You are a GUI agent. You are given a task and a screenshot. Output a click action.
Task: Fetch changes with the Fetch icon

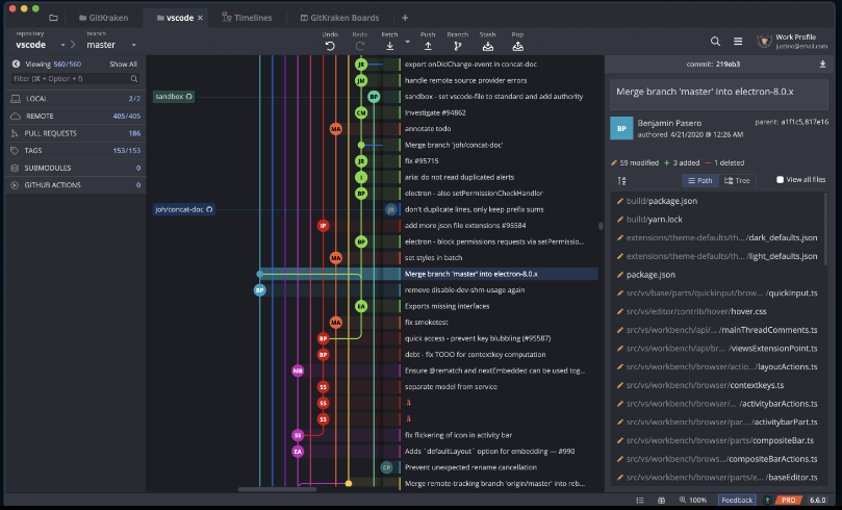point(390,46)
